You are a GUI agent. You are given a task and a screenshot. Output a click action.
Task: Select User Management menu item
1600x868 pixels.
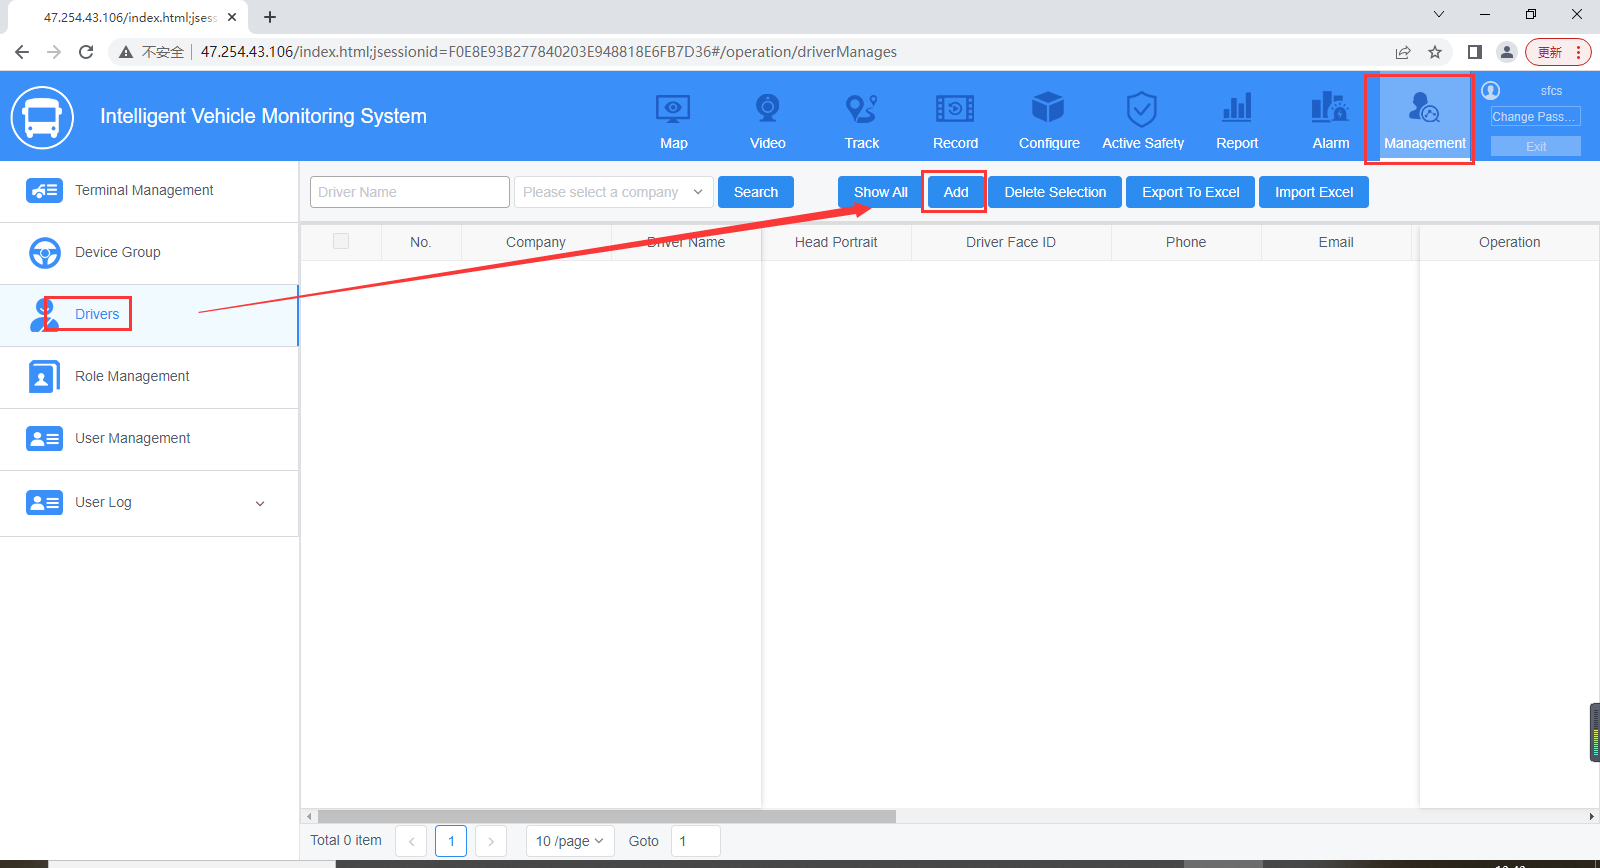[149, 439]
